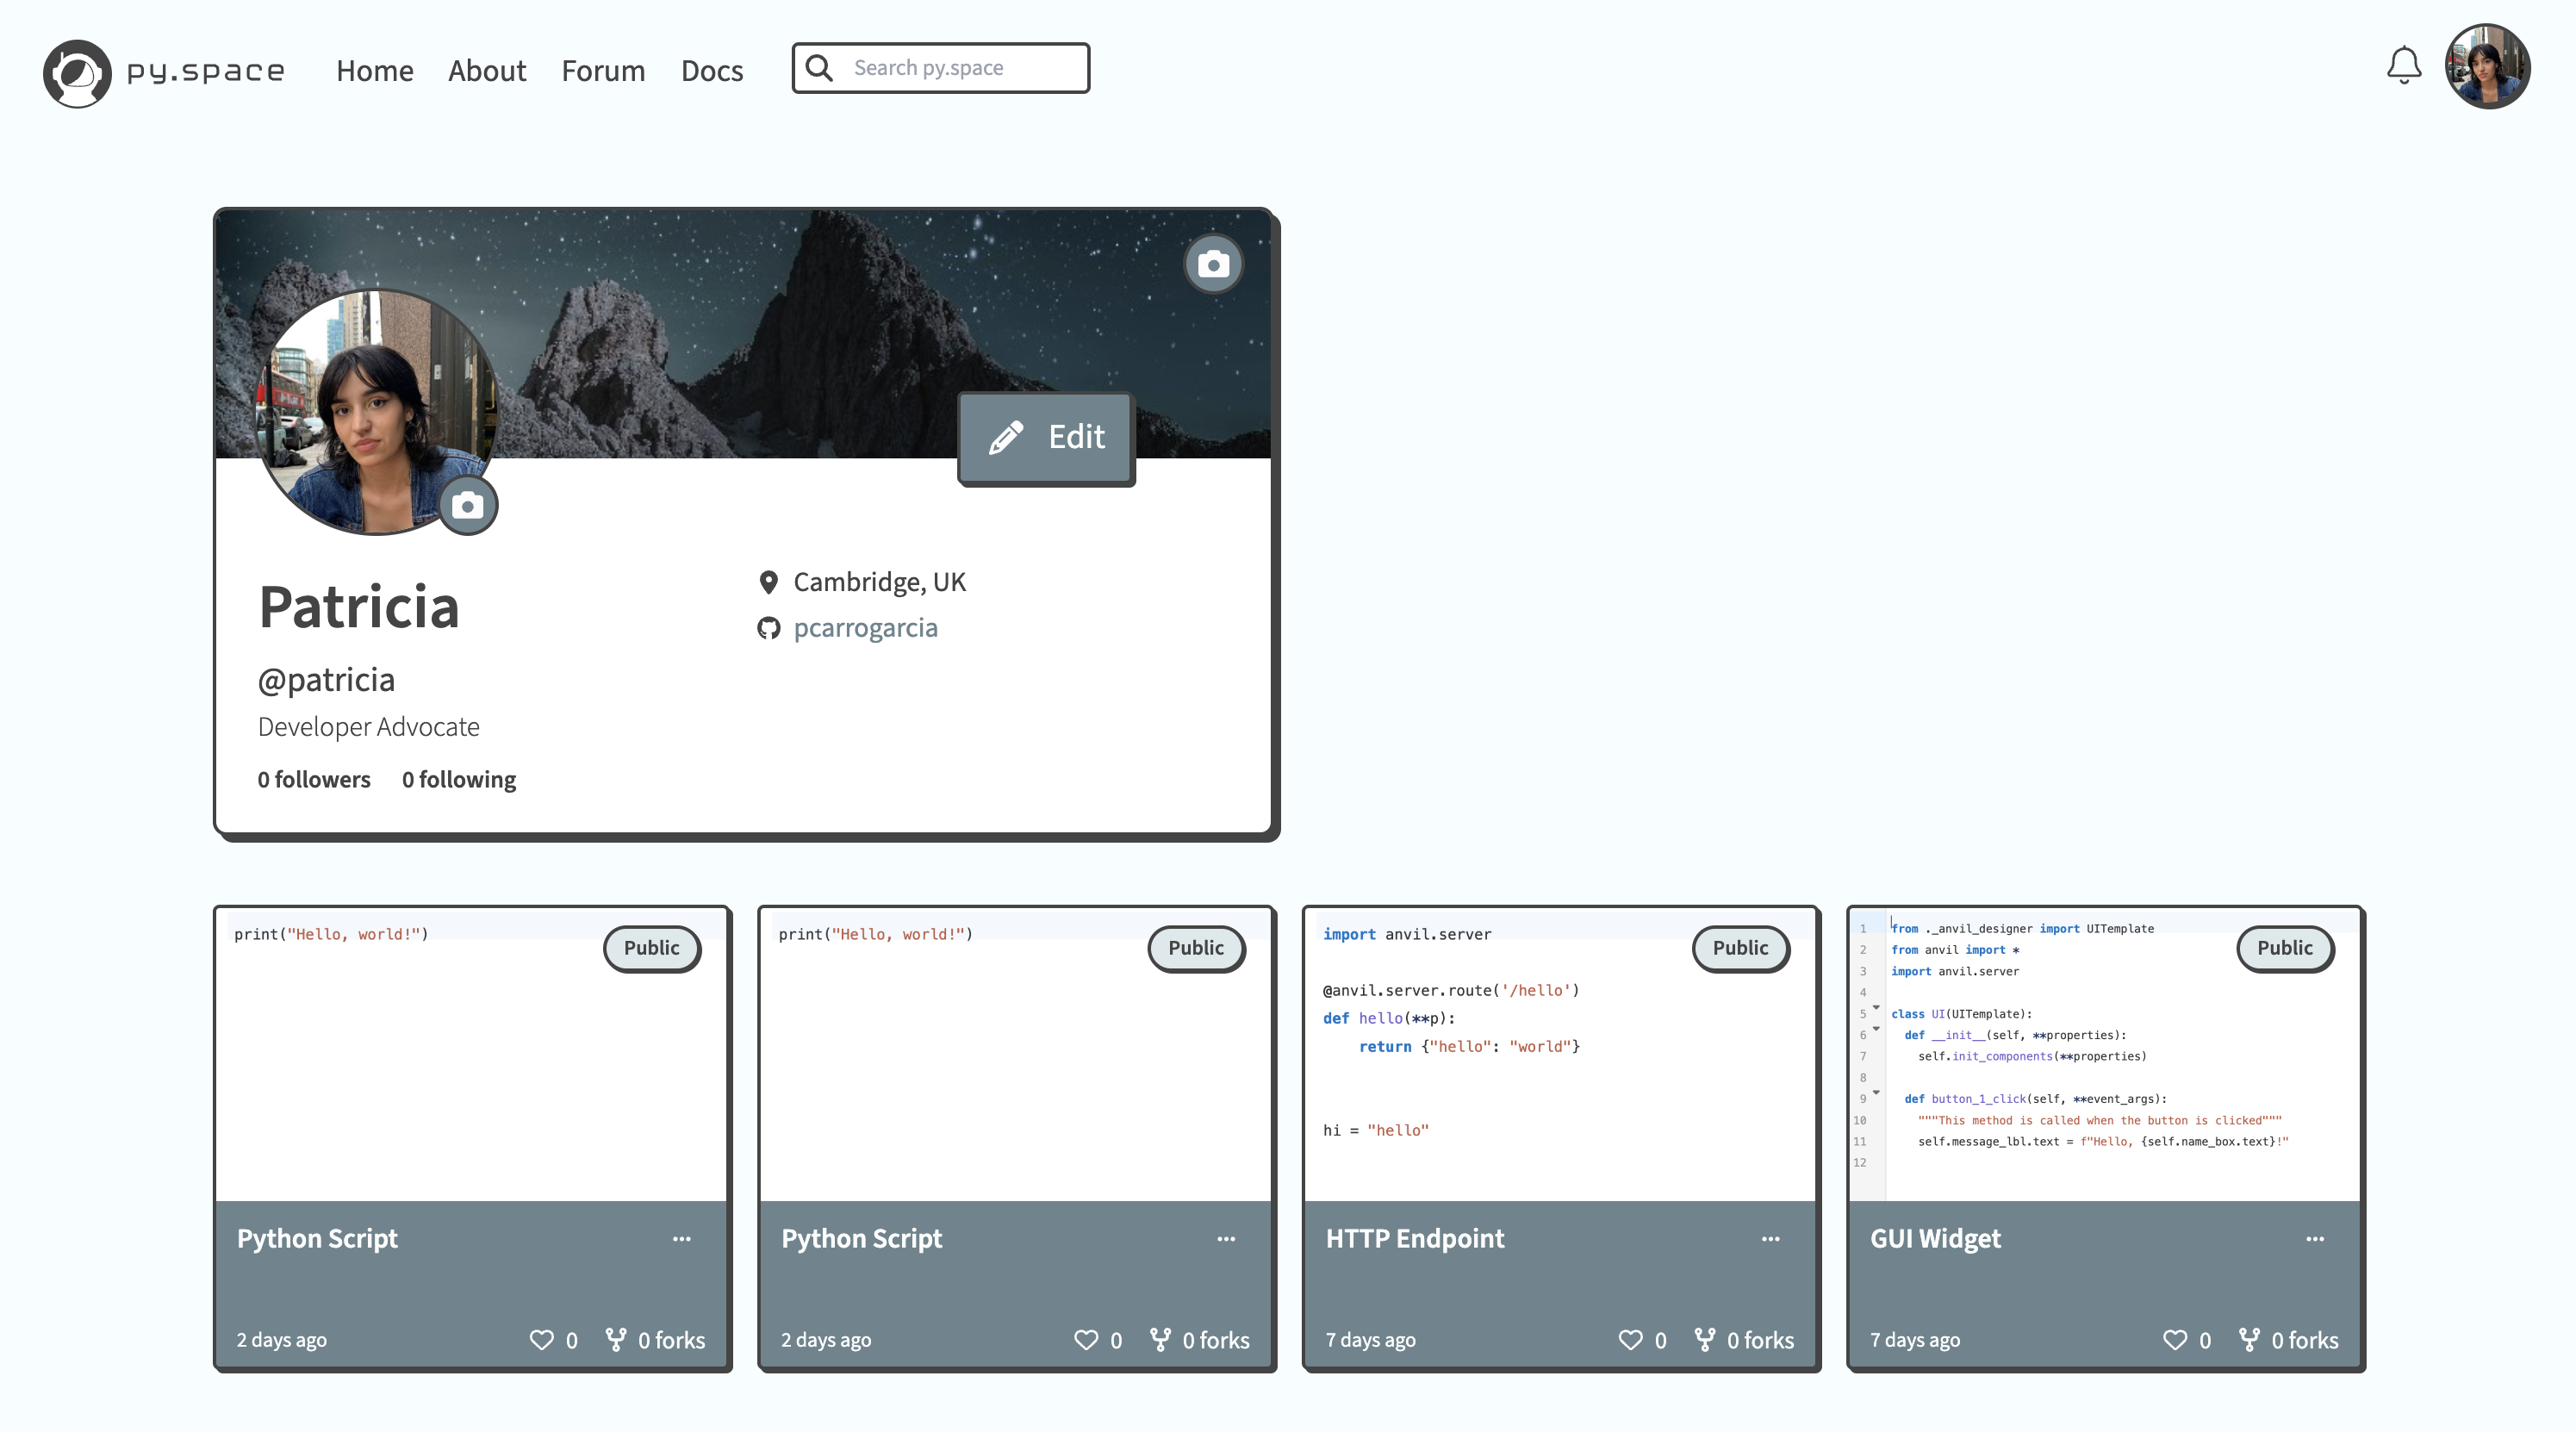Viewport: 2576px width, 1432px height.
Task: Change cover photo via camera icon
Action: [x=1213, y=265]
